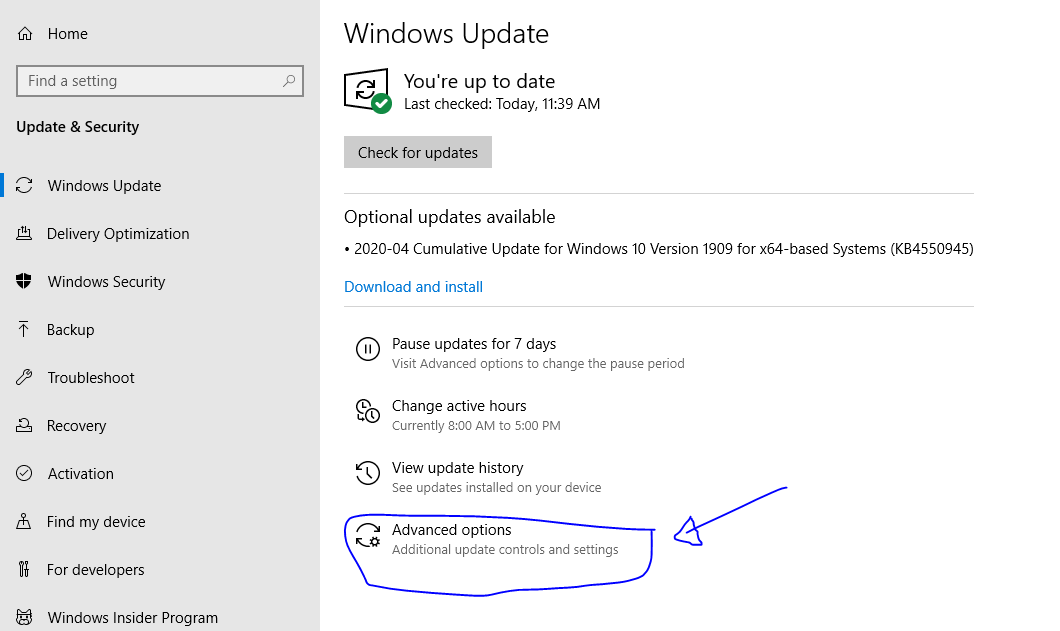Click the Troubleshoot wrench icon
The height and width of the screenshot is (631, 1060).
point(24,377)
